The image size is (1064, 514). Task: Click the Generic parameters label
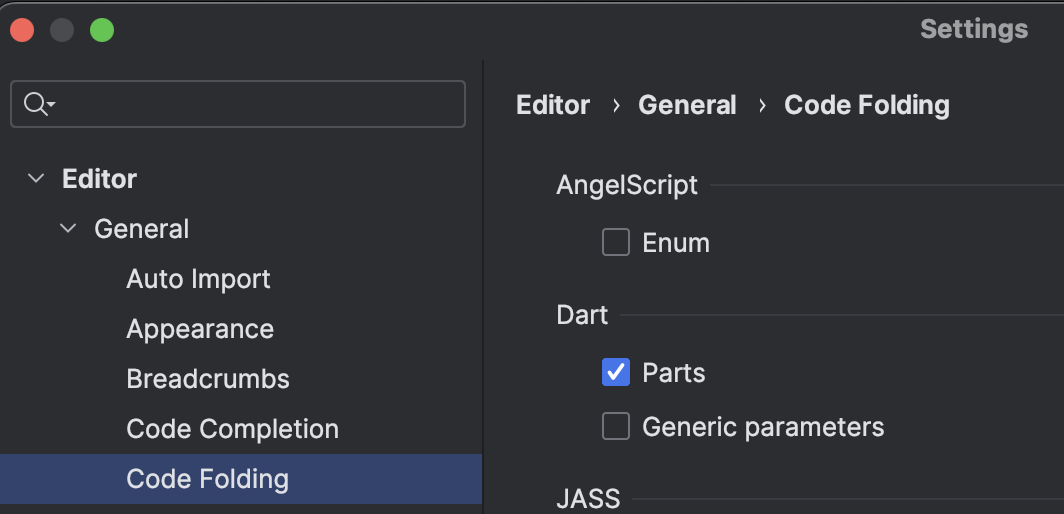pos(763,427)
